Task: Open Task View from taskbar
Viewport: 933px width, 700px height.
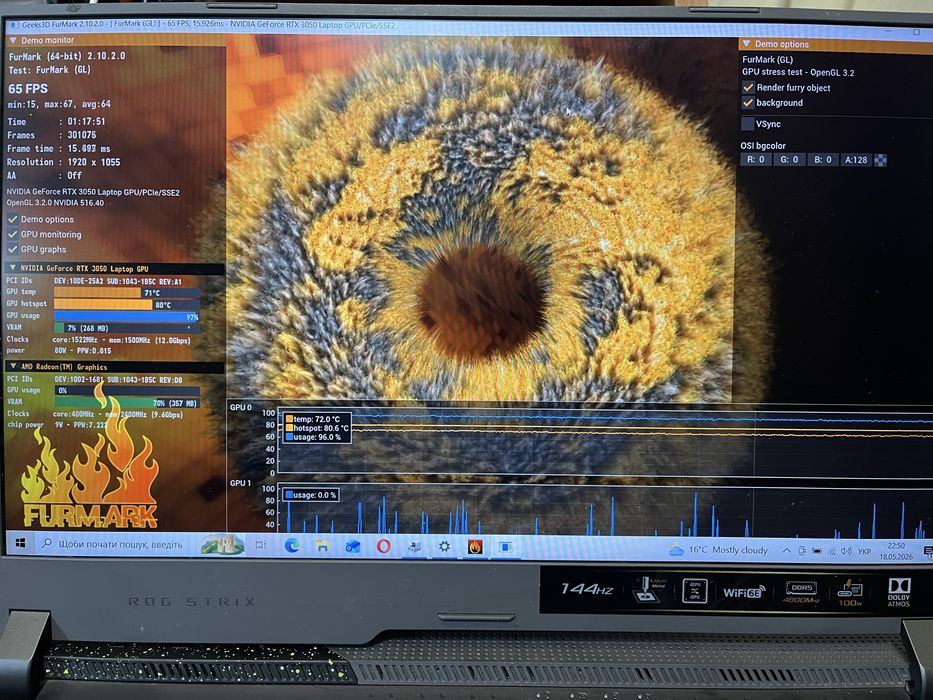Action: coord(261,545)
